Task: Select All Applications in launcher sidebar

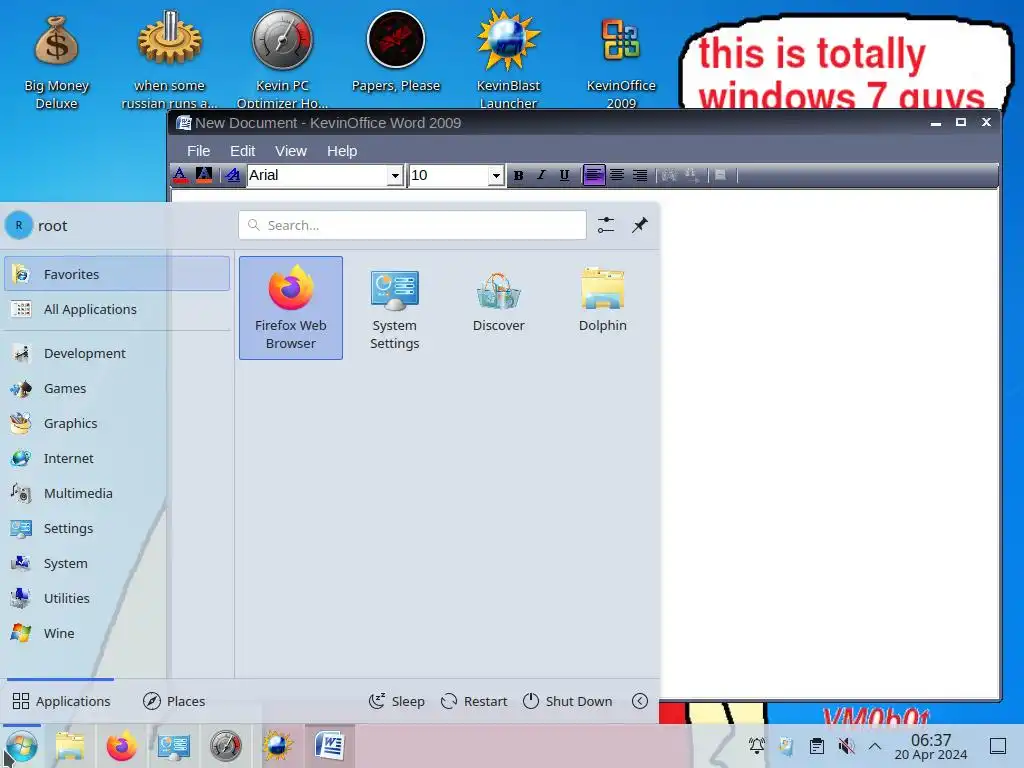Action: 117,309
